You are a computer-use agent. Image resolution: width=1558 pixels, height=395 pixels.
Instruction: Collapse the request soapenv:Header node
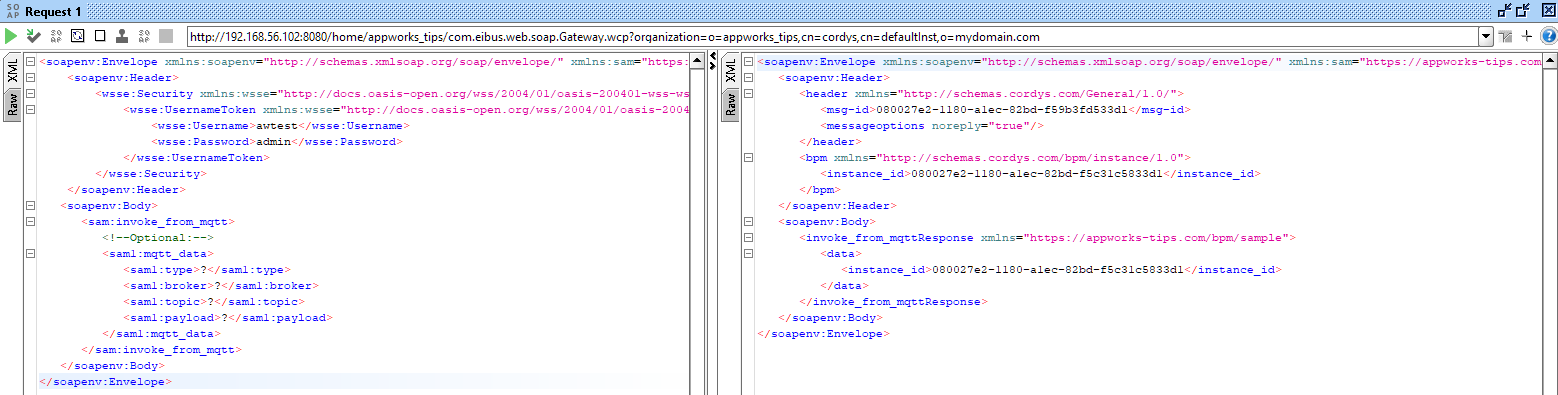tap(30, 78)
